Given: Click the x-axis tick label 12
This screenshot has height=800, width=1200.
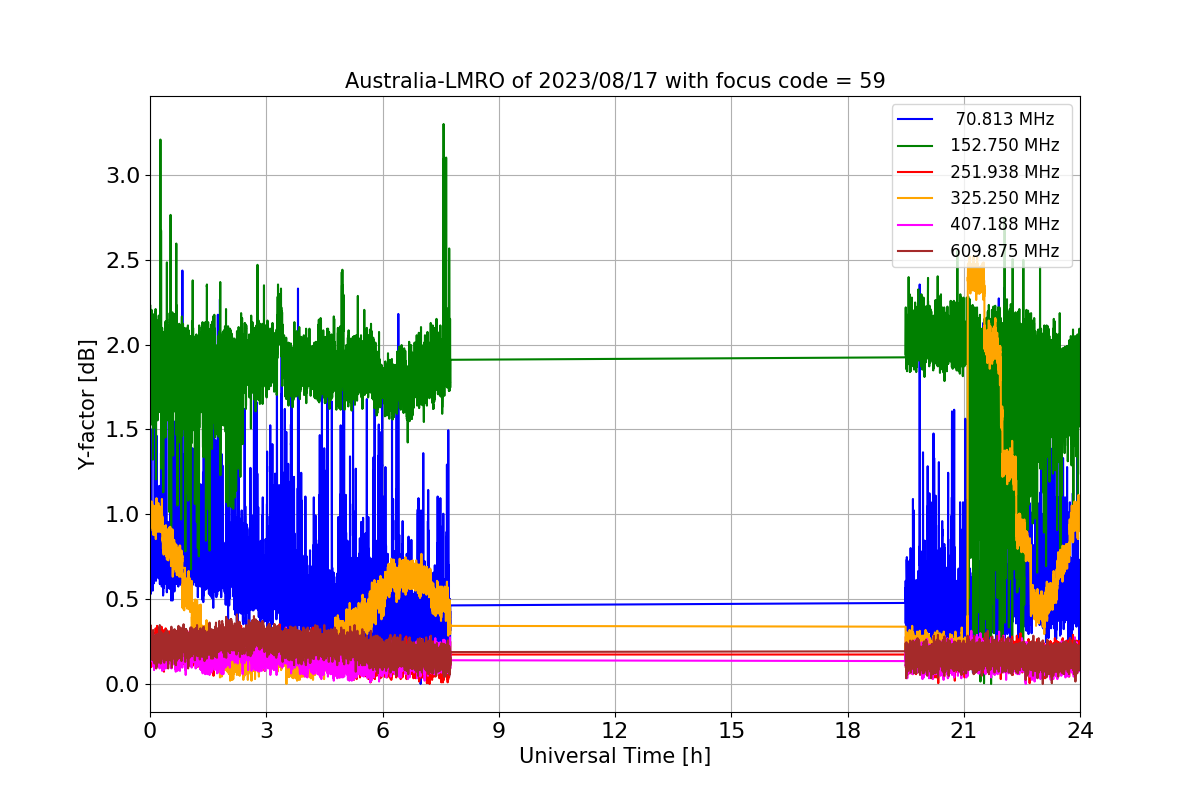Looking at the screenshot, I should (x=615, y=731).
